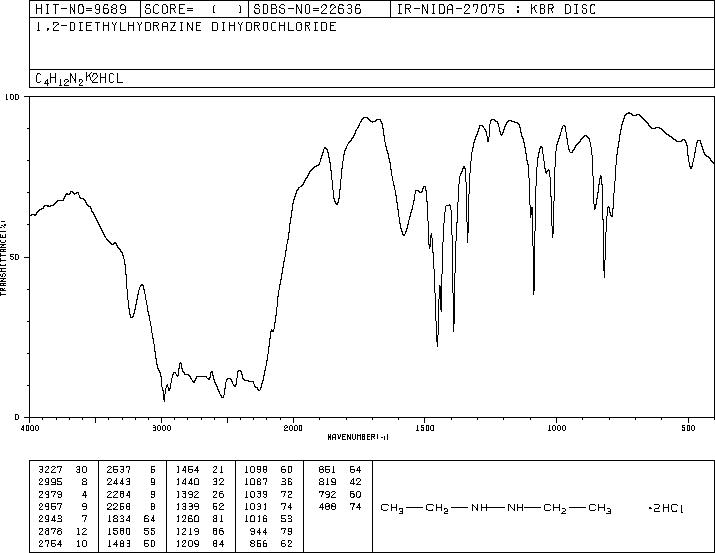Click the NH—NH bond in structure diagram
Image resolution: width=715 pixels, height=553 pixels.
tap(497, 507)
